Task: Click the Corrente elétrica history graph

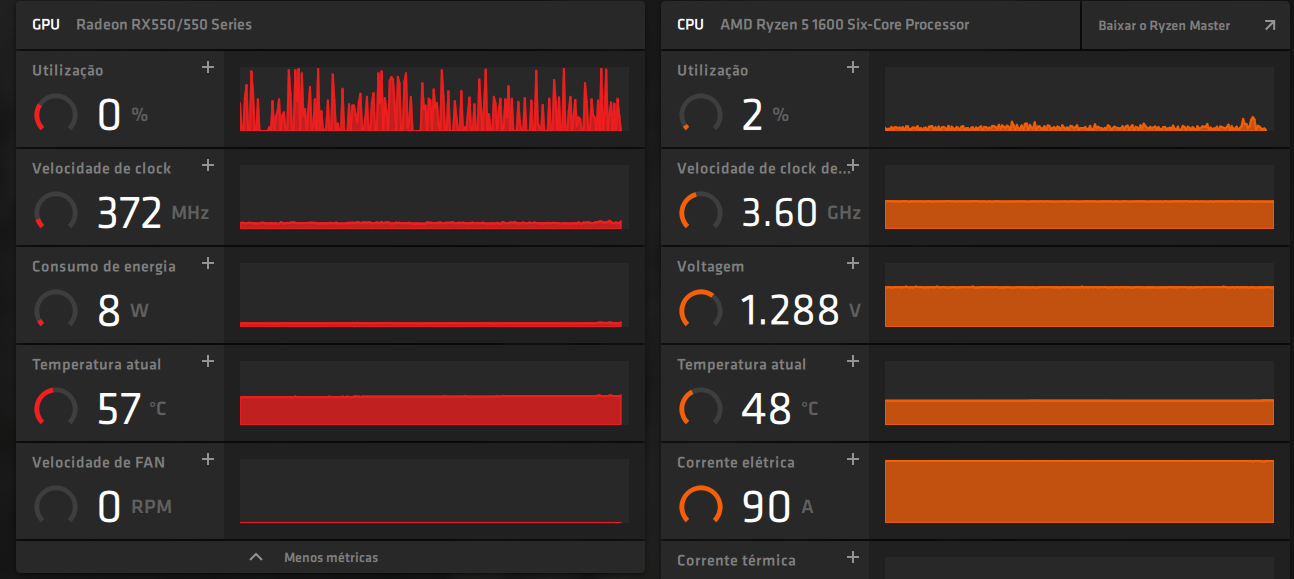Action: [x=1079, y=491]
